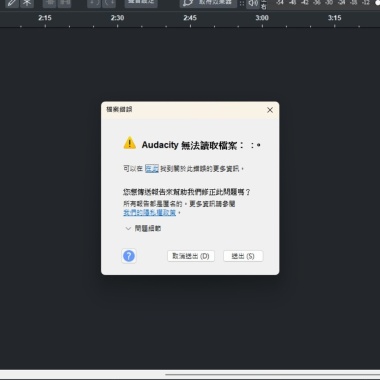Close the 檔案錯誤 error dialog

coord(270,110)
